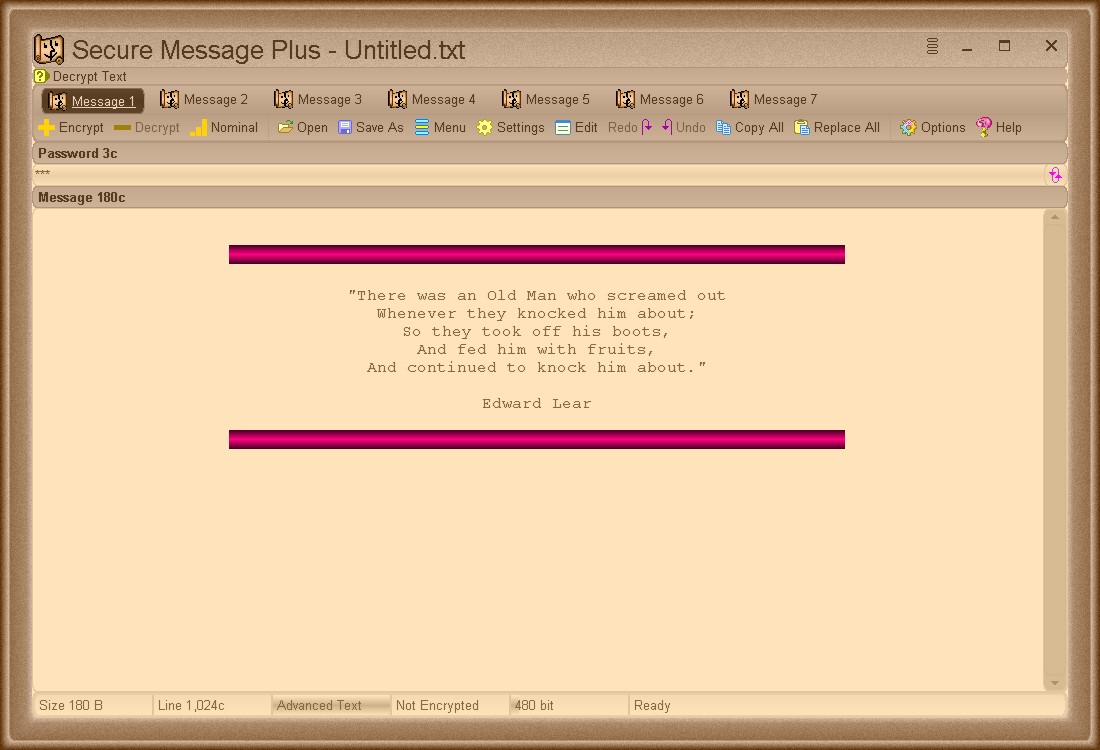Click inside the message text area
Viewport: 1100px width, 750px height.
[537, 449]
